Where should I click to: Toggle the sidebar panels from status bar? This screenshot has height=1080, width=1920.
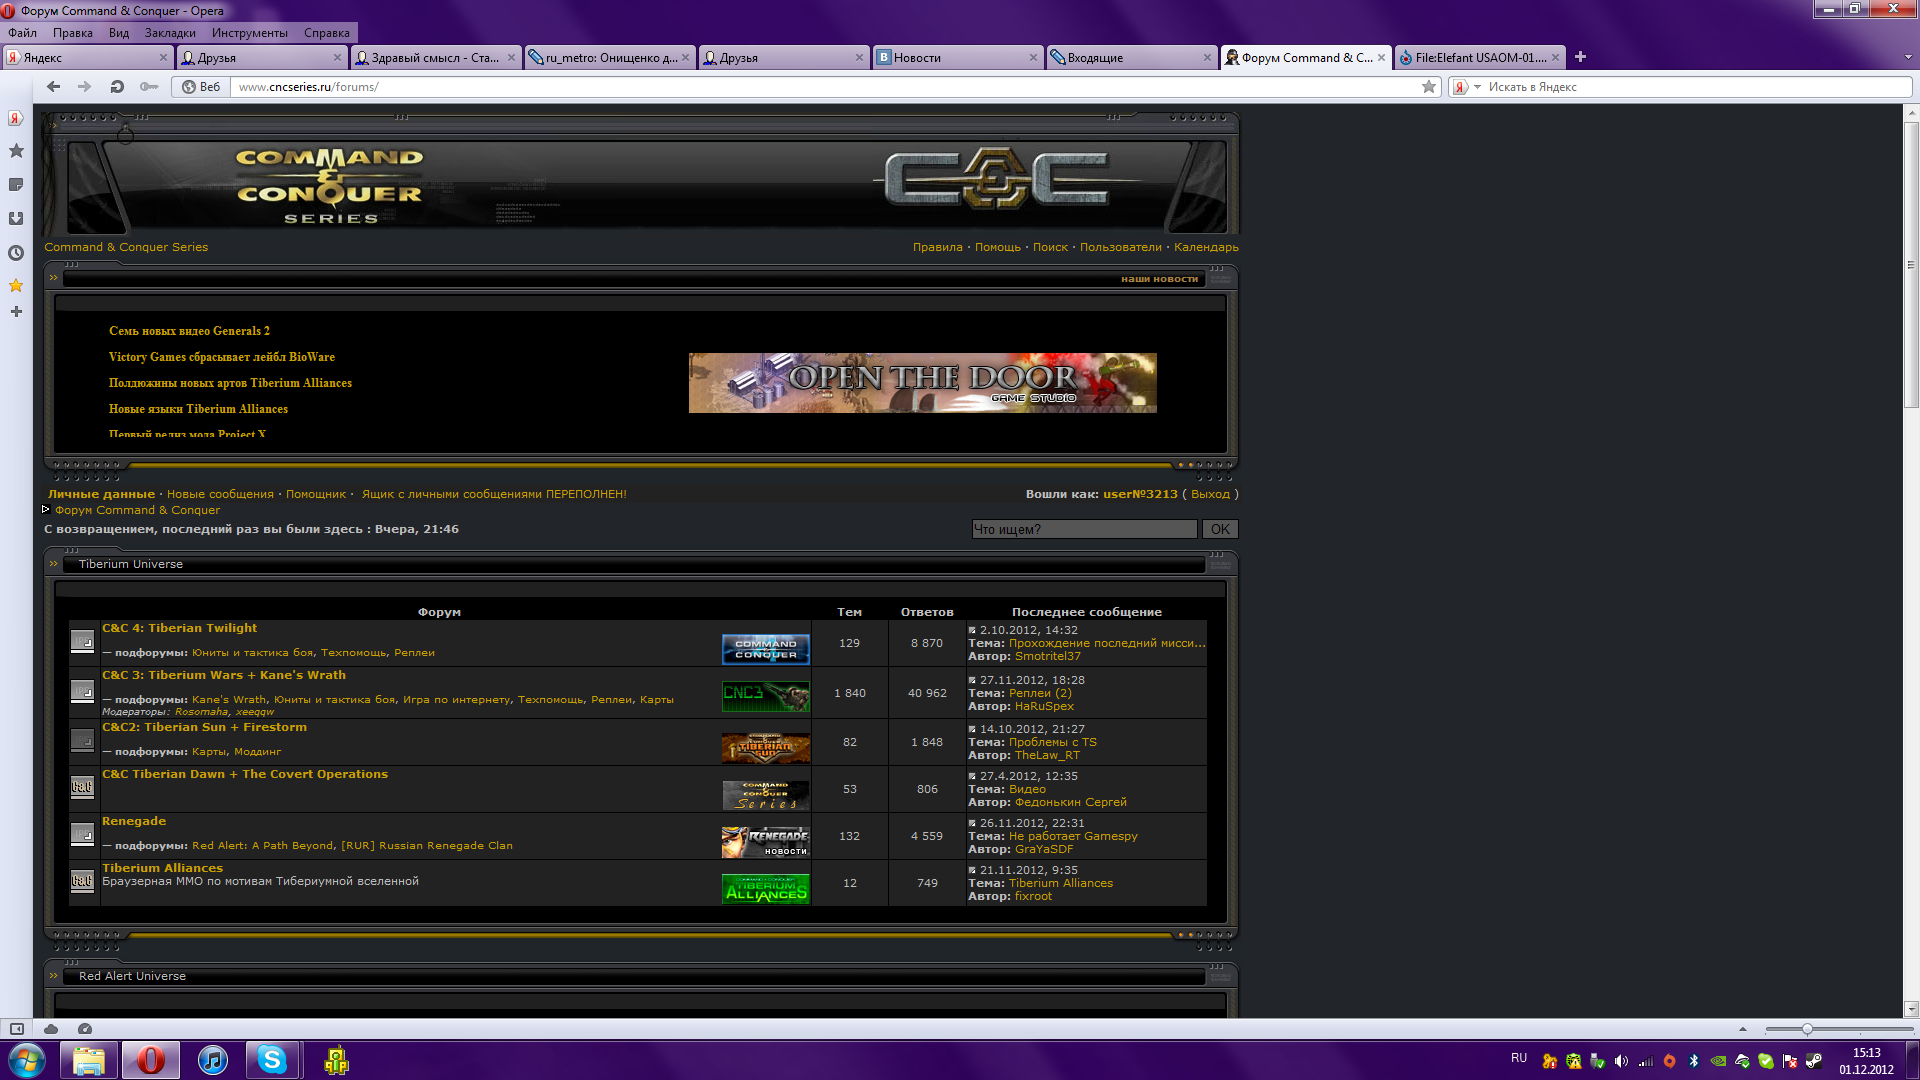[17, 1029]
